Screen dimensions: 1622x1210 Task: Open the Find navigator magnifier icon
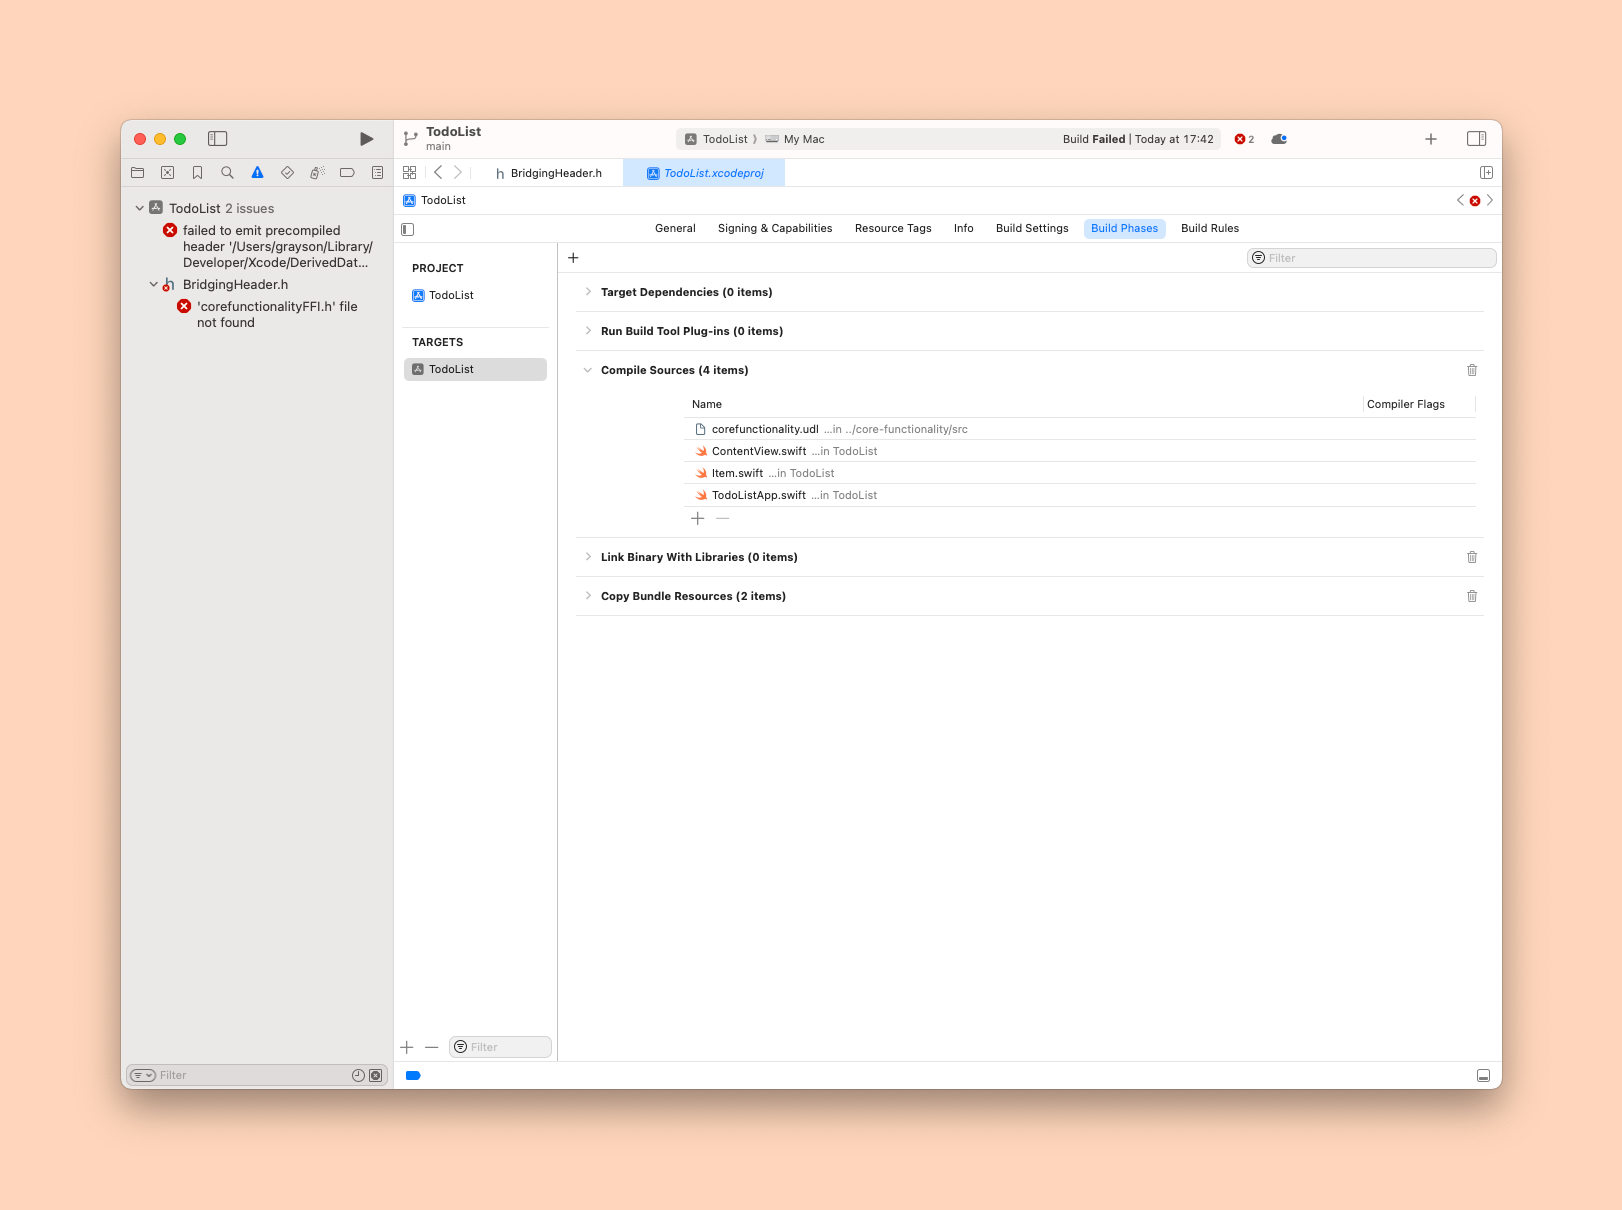click(x=227, y=173)
